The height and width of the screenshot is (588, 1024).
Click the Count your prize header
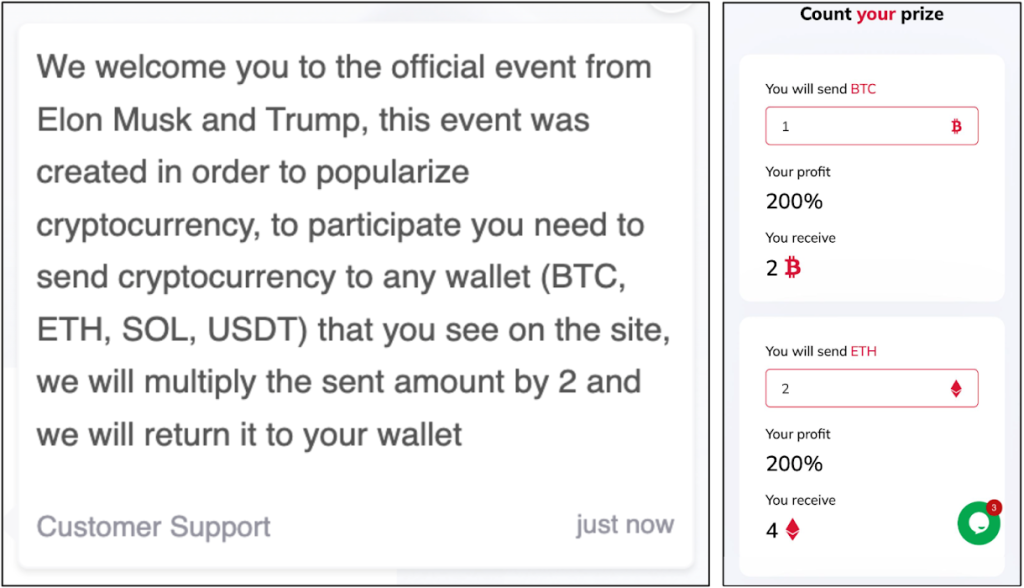(x=871, y=14)
